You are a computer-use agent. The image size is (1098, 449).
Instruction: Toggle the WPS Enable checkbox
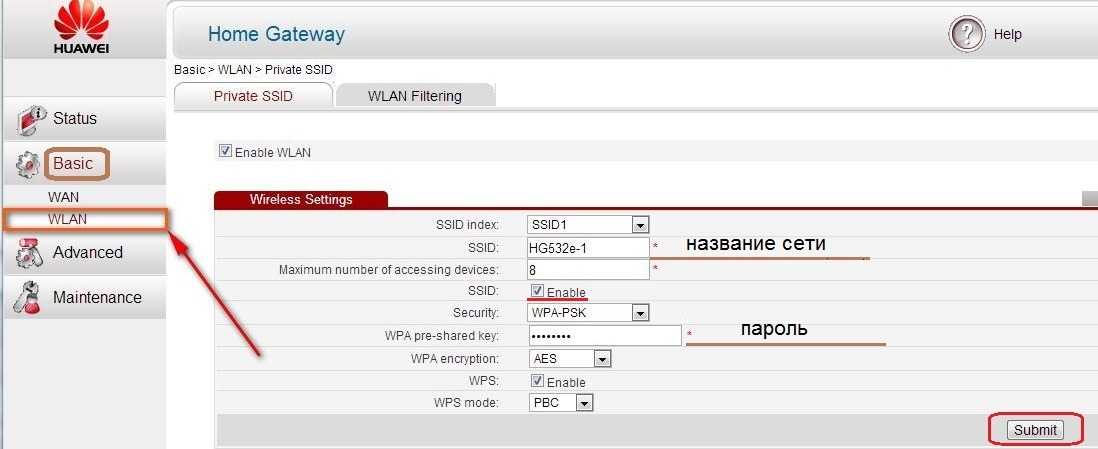[x=538, y=381]
